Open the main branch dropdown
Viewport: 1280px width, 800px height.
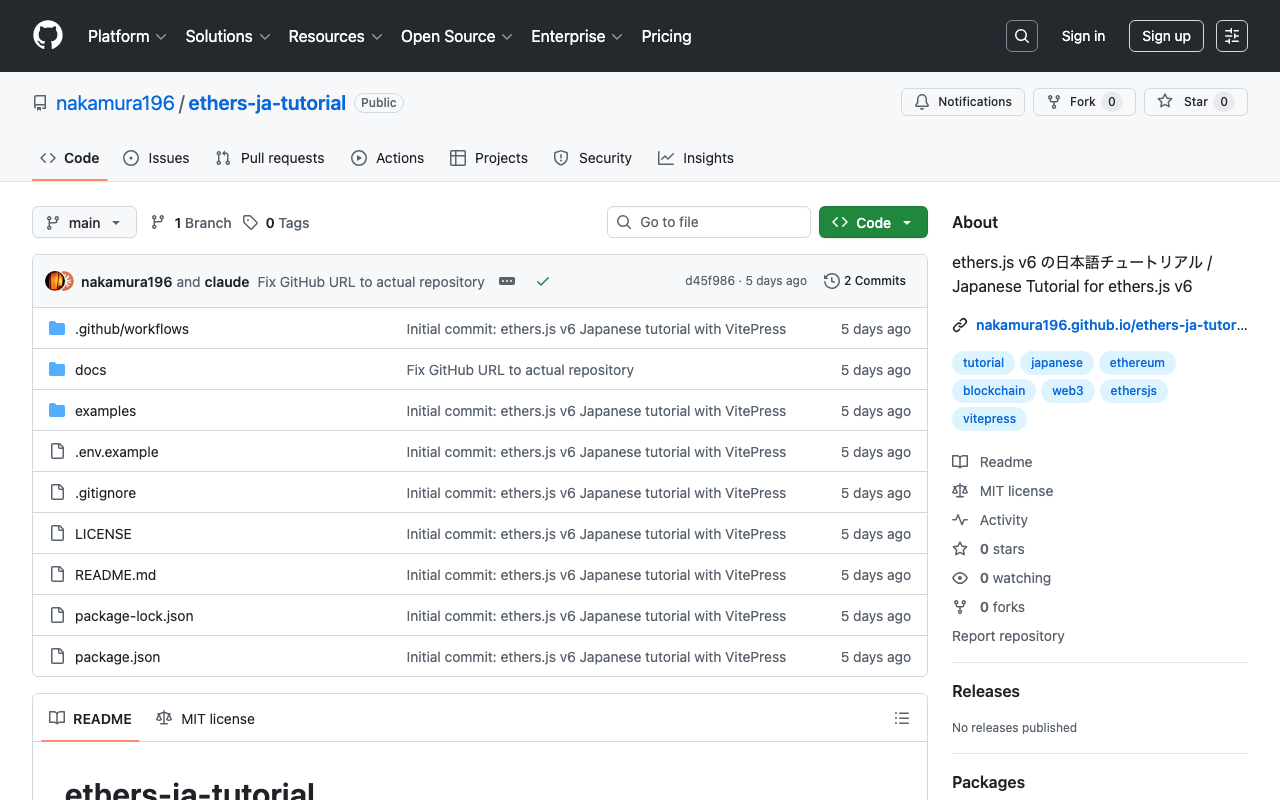(84, 222)
